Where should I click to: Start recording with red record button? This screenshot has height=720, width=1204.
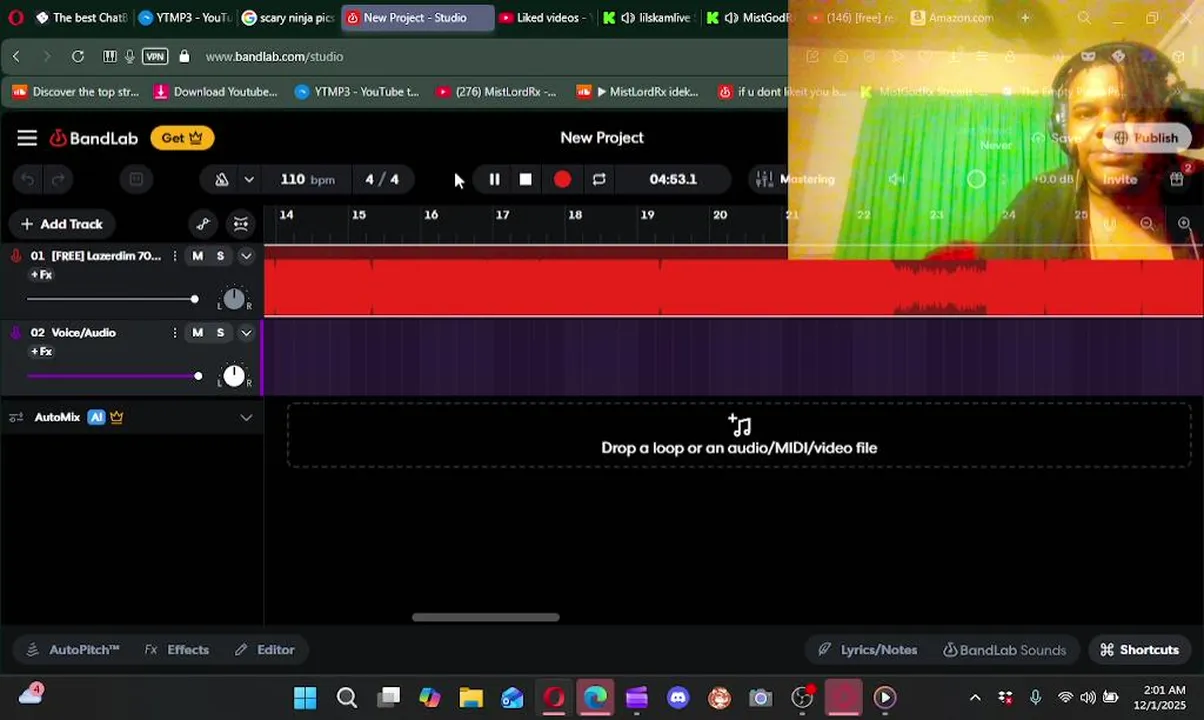[562, 179]
